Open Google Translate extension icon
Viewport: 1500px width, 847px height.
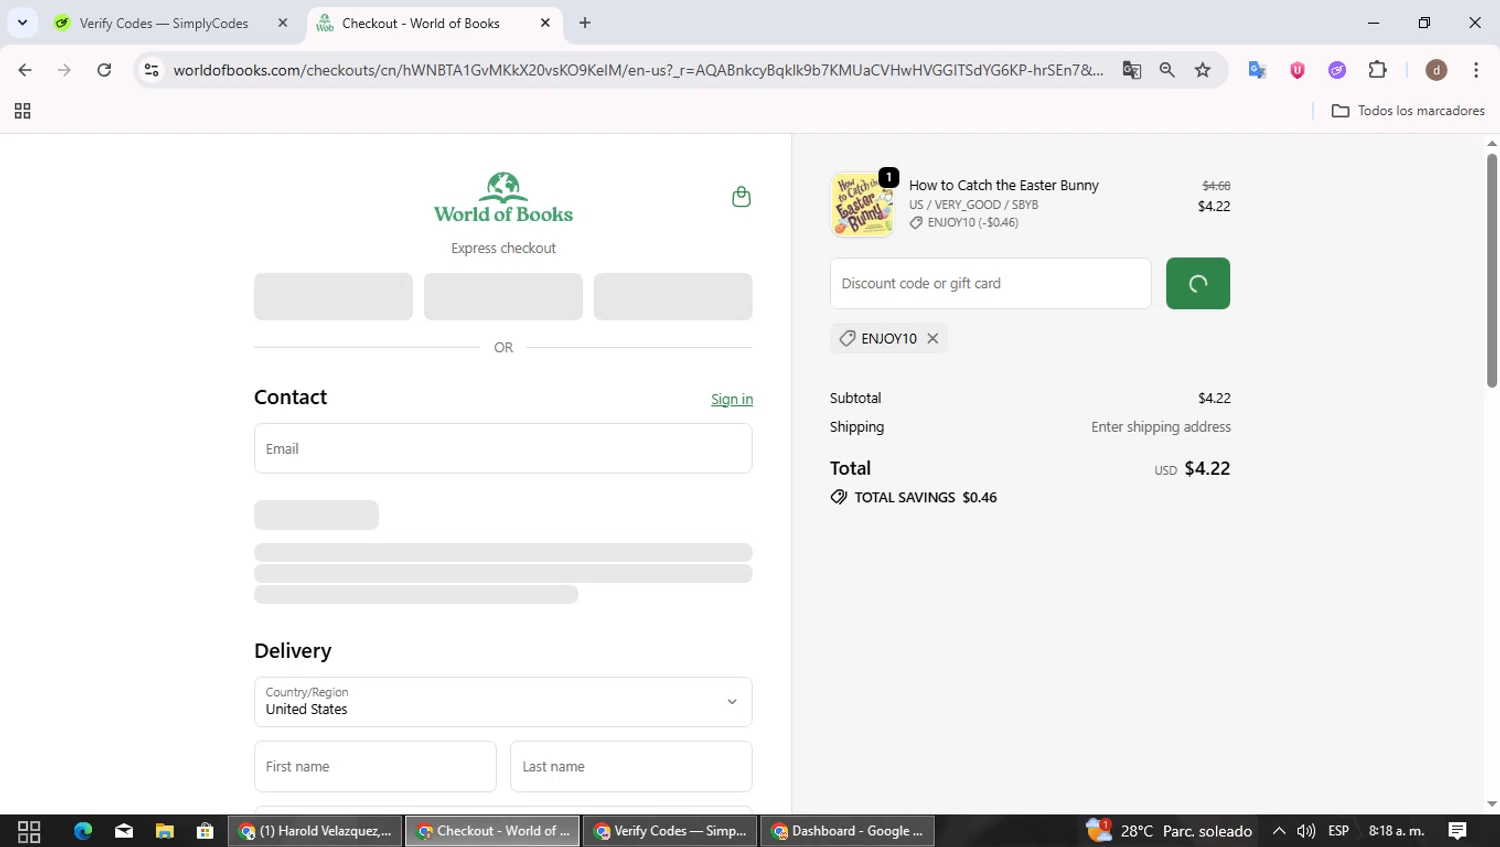(x=1257, y=70)
